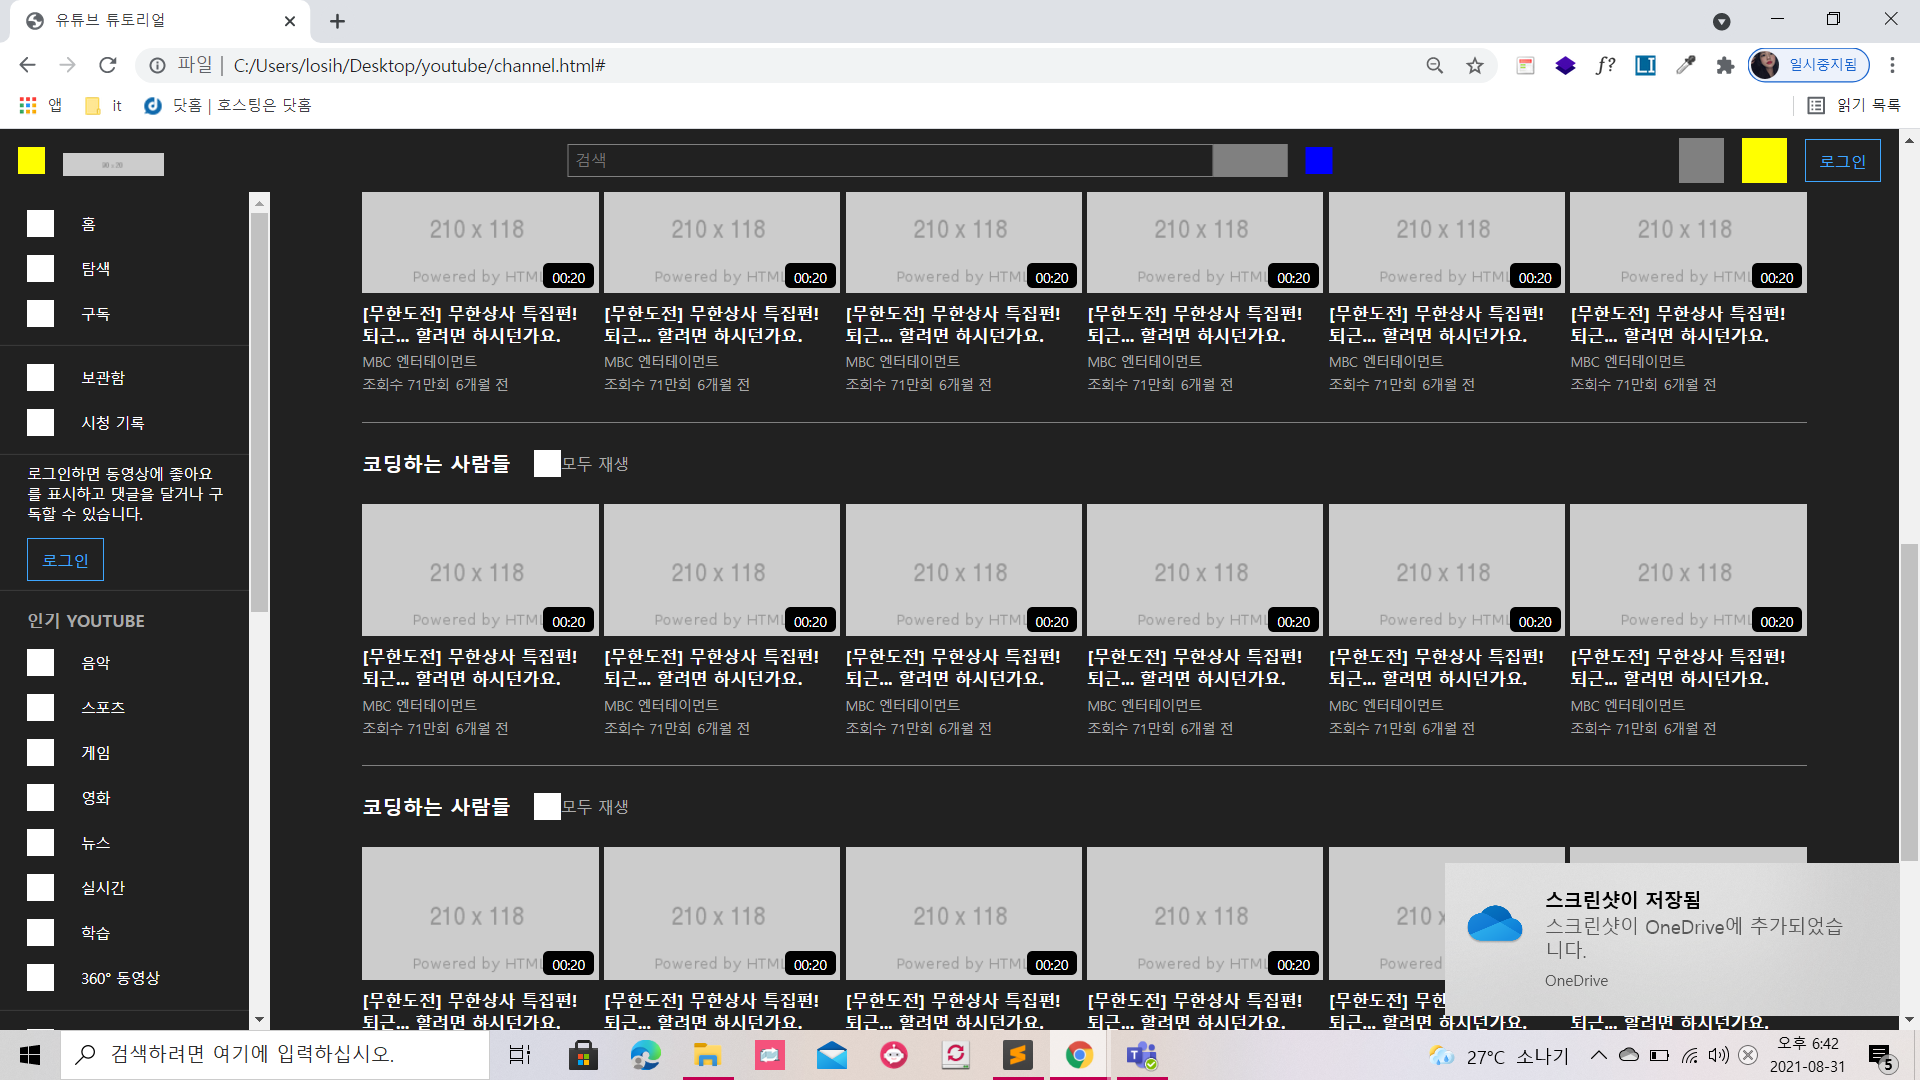Click the white icon beside 음악

40,663
